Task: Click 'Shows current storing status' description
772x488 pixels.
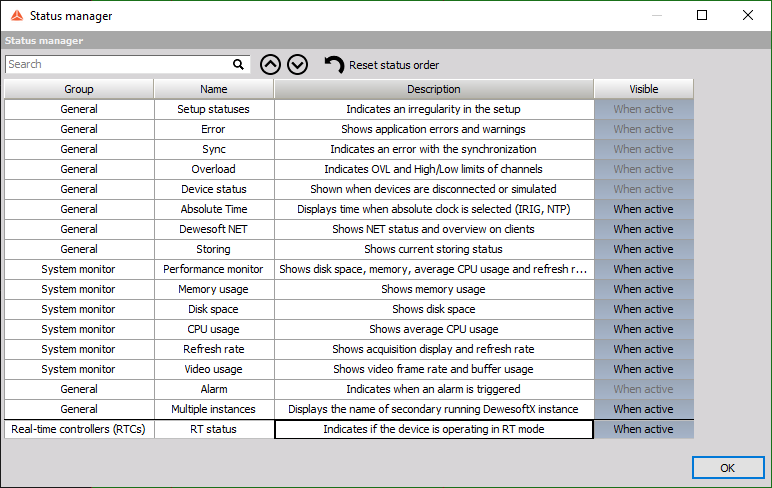Action: click(x=434, y=249)
